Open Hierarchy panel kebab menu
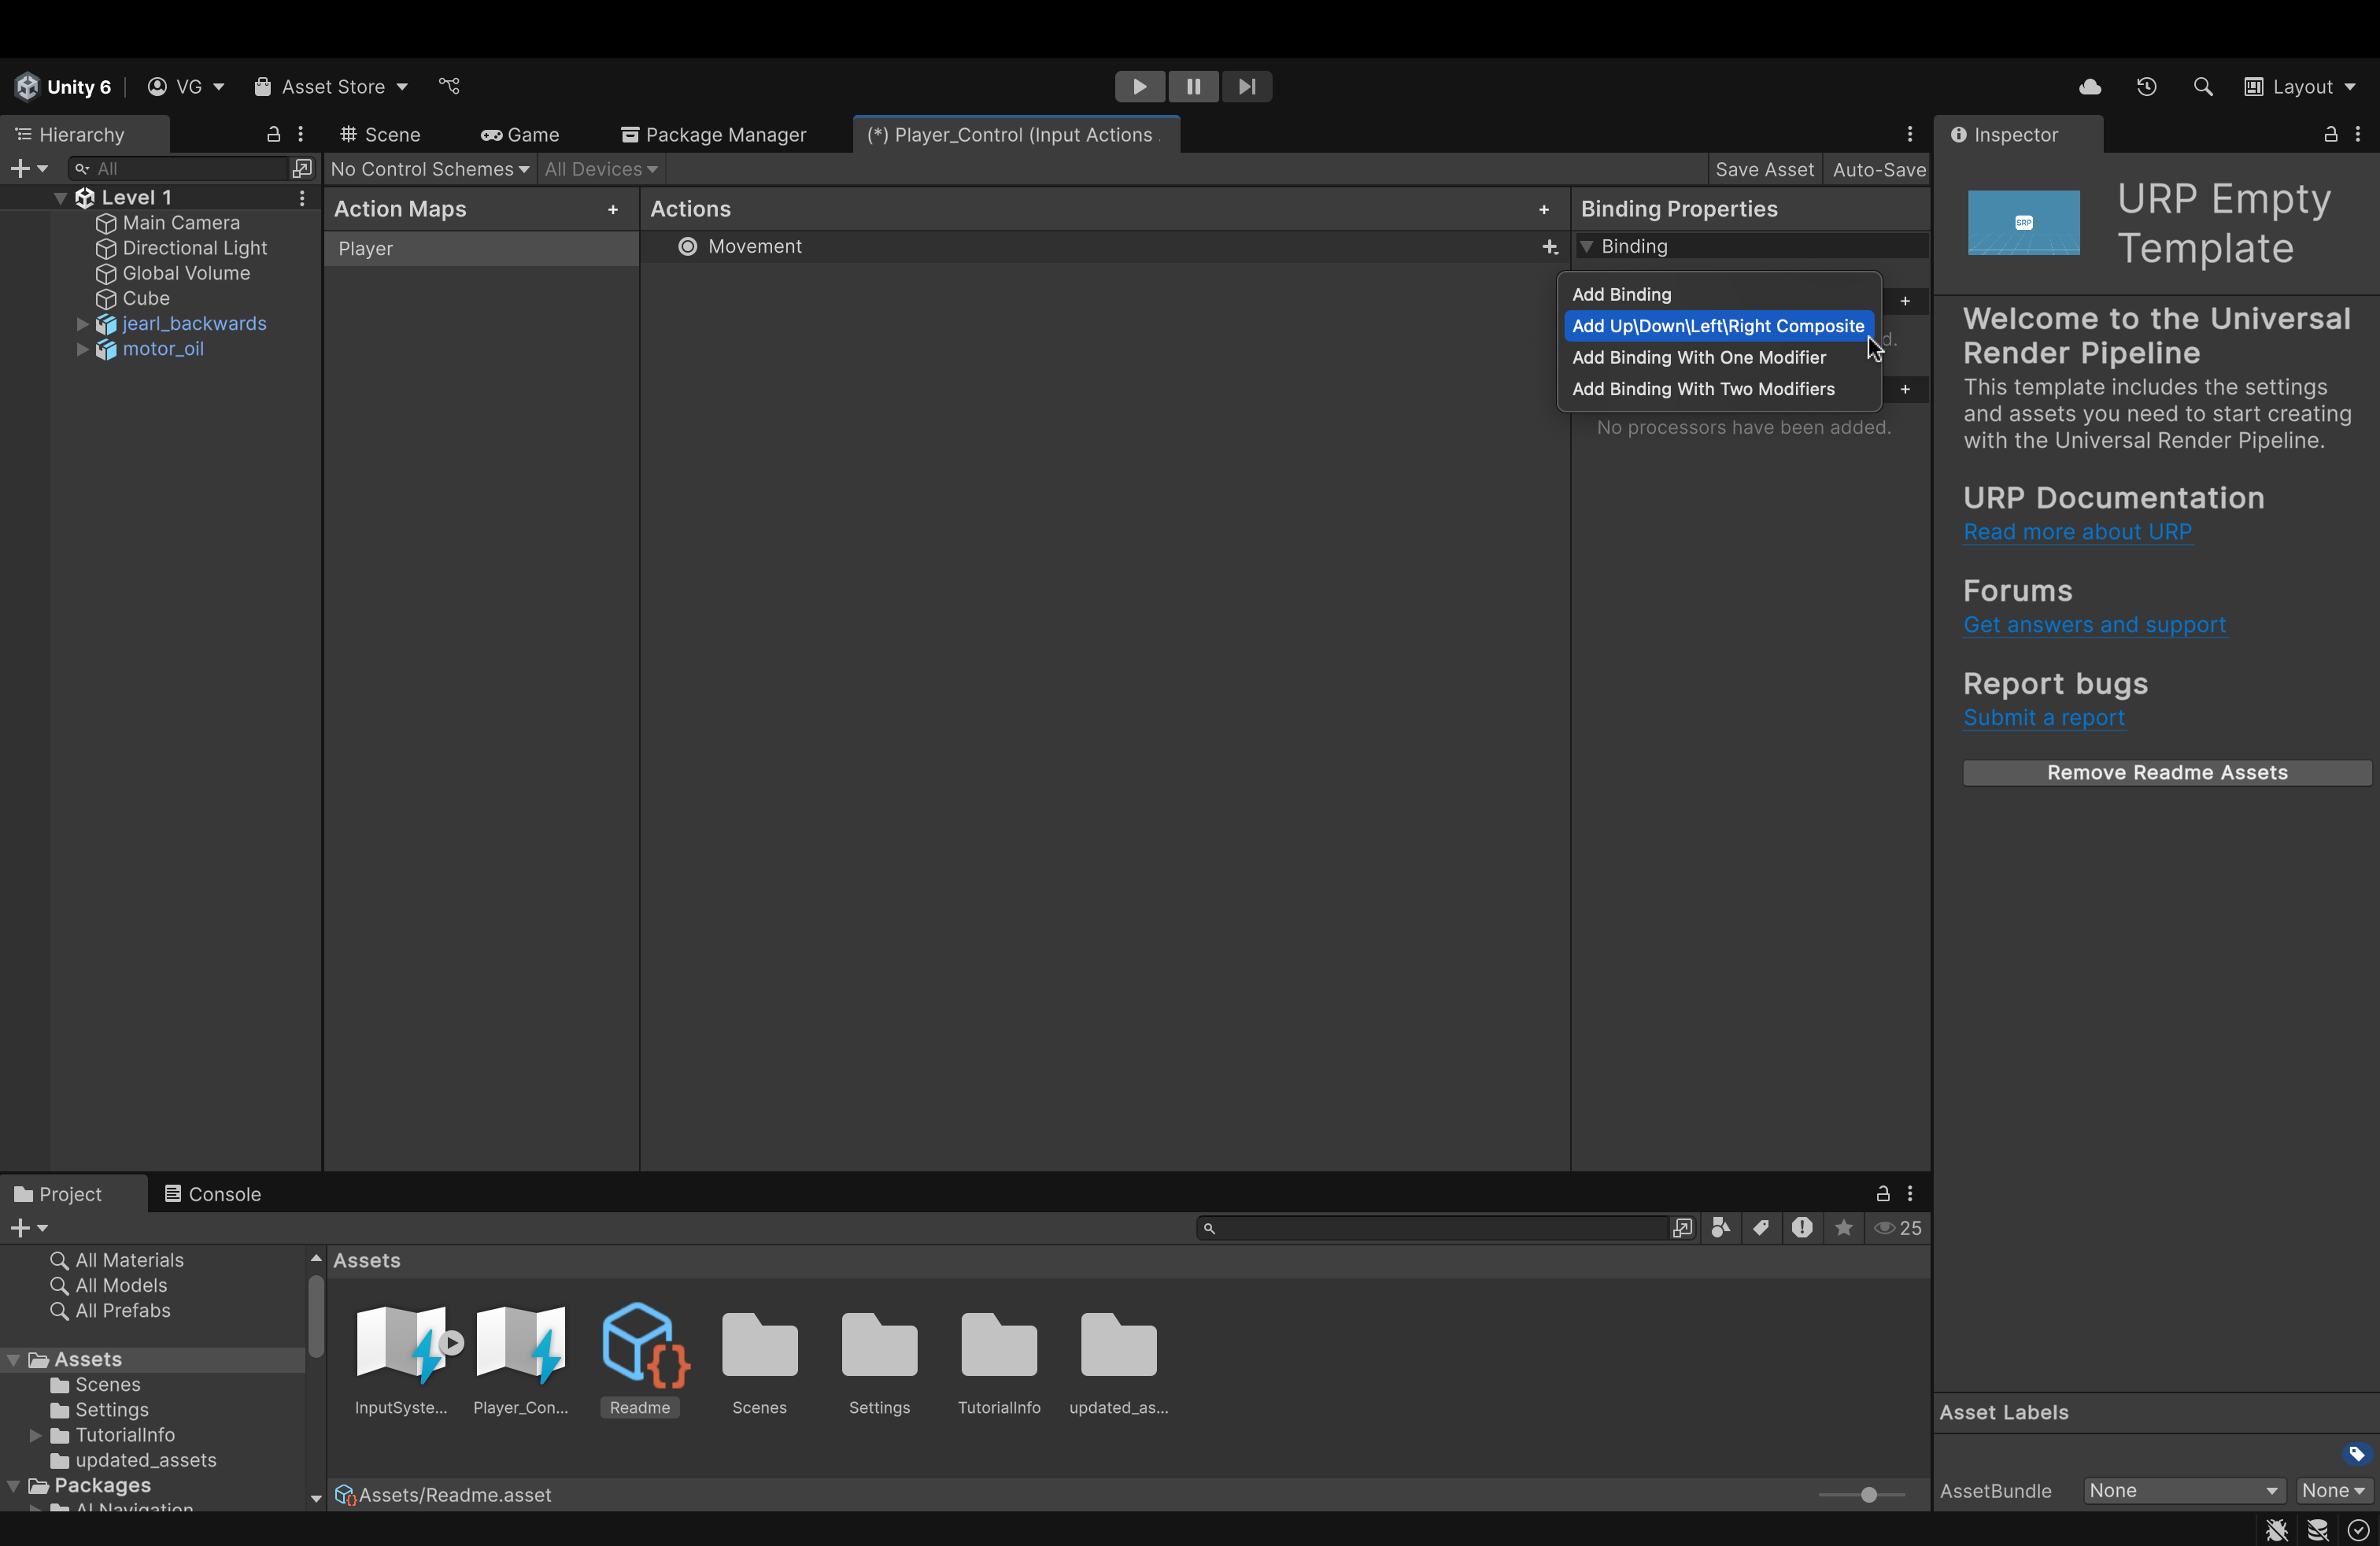Image resolution: width=2380 pixels, height=1546 pixels. pos(300,134)
